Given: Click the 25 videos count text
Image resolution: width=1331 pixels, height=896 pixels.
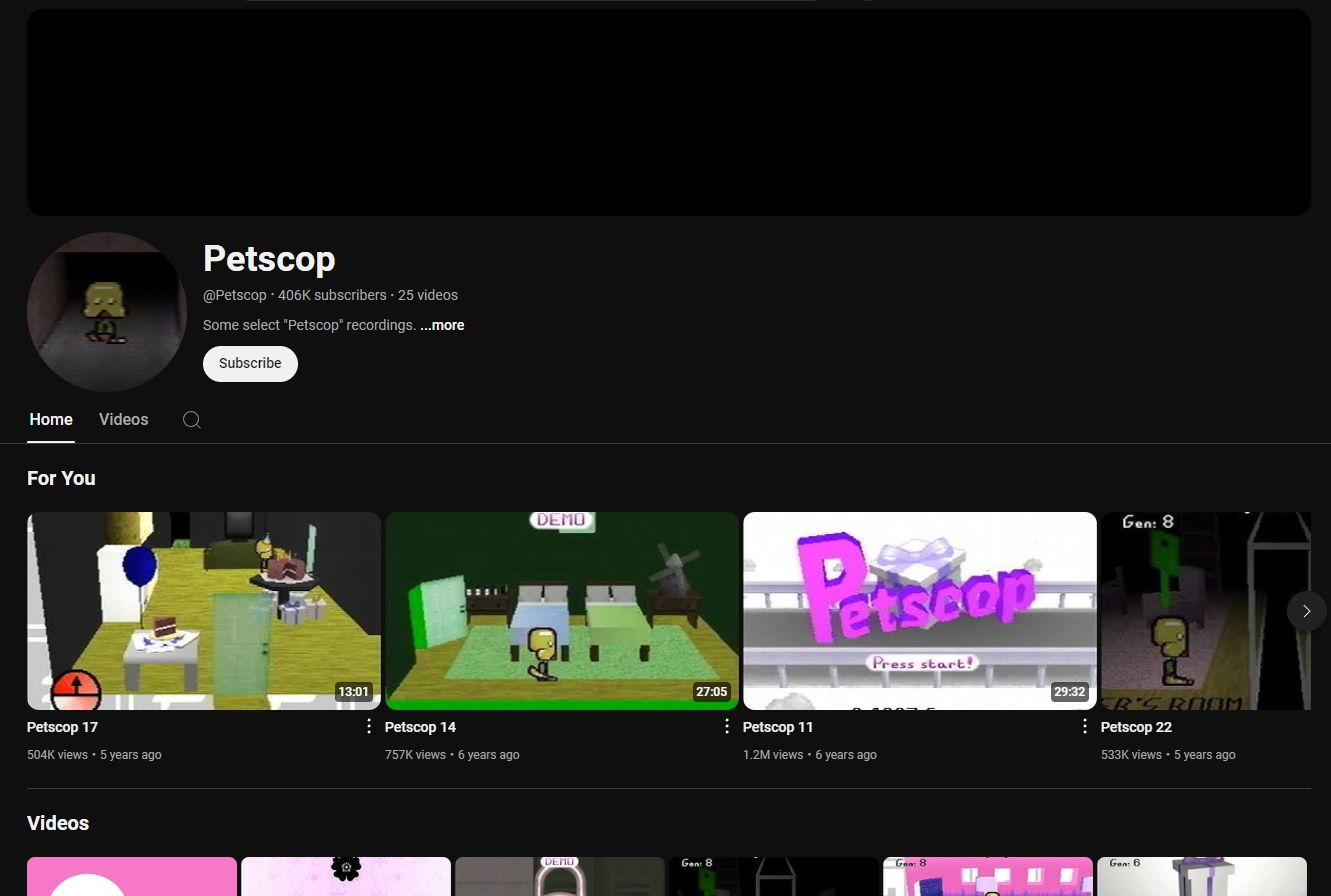Looking at the screenshot, I should (x=428, y=295).
